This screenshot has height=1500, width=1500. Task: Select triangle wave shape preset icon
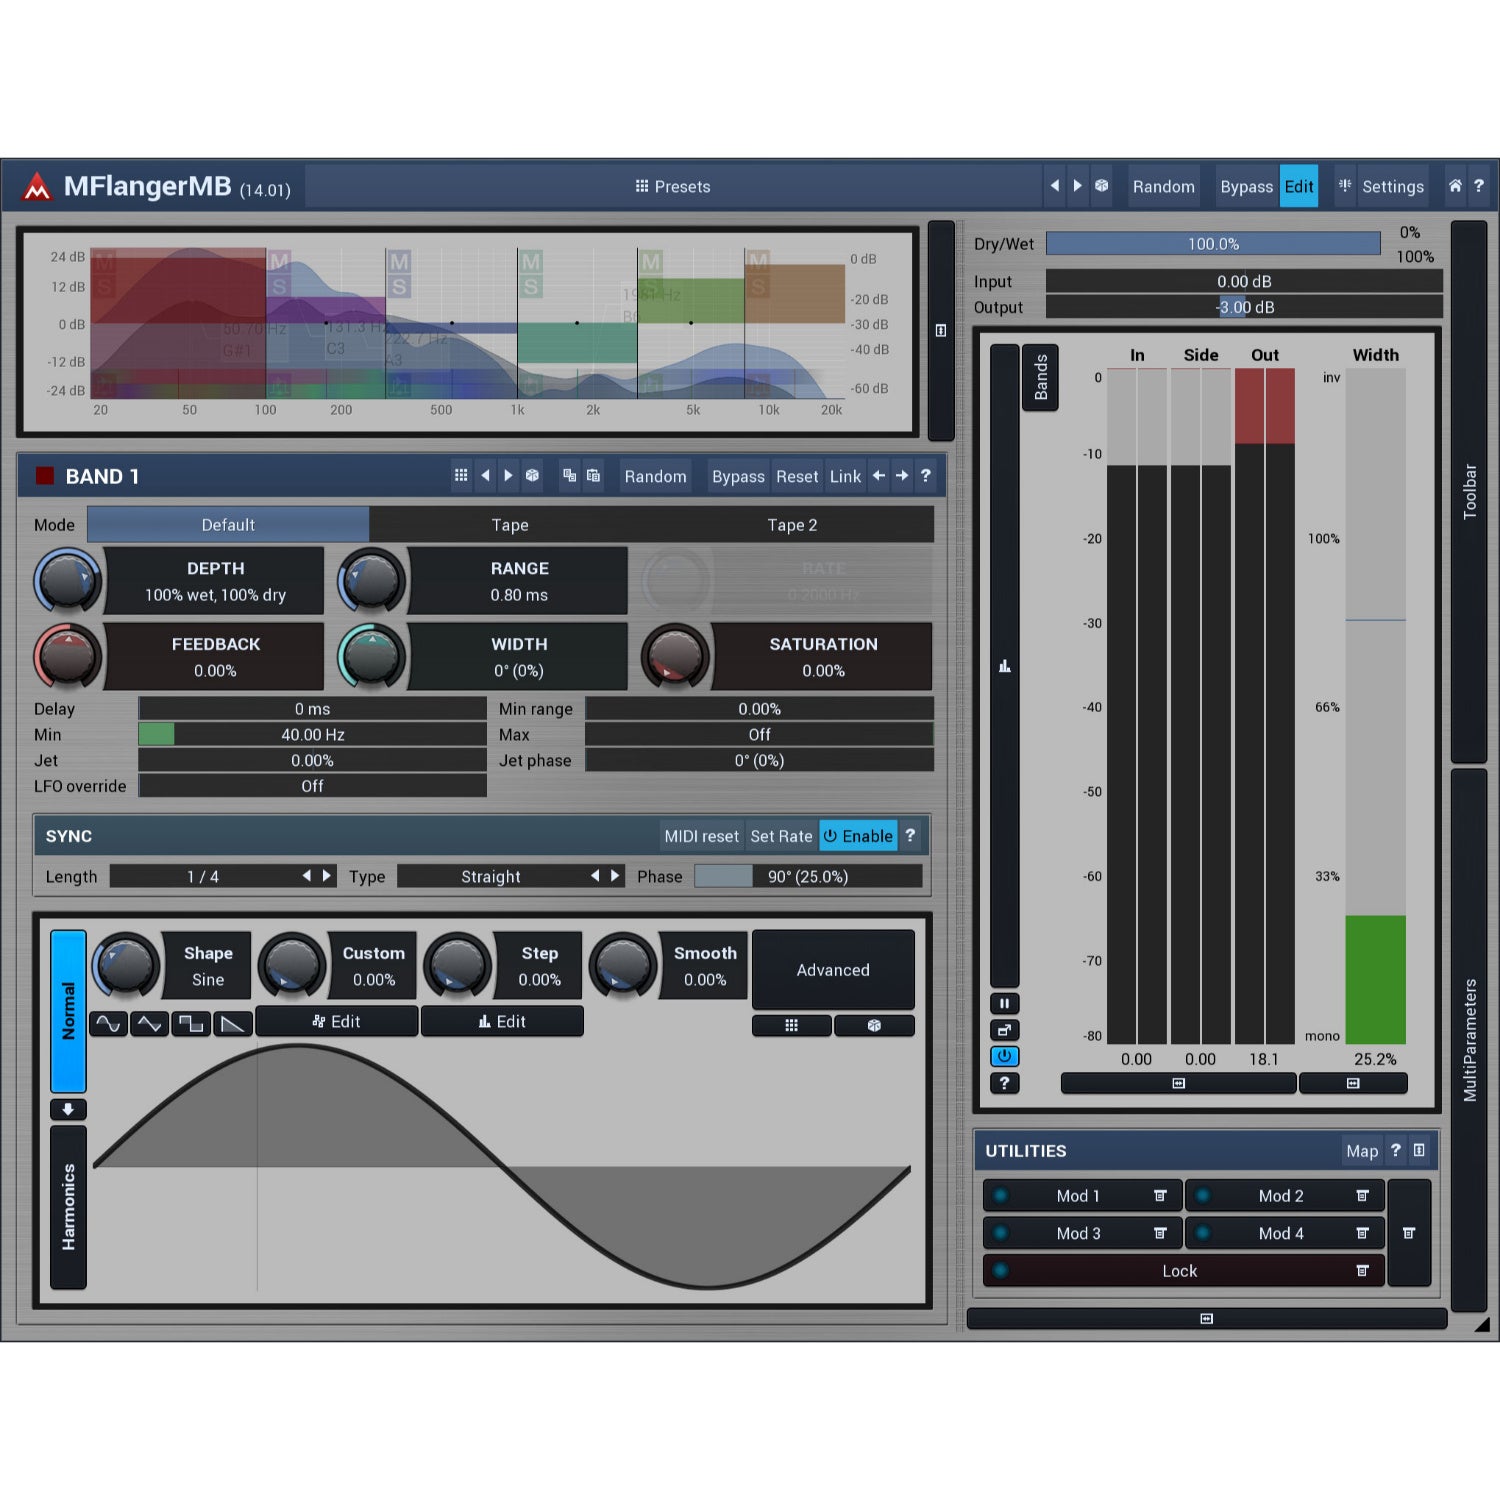pos(150,1024)
